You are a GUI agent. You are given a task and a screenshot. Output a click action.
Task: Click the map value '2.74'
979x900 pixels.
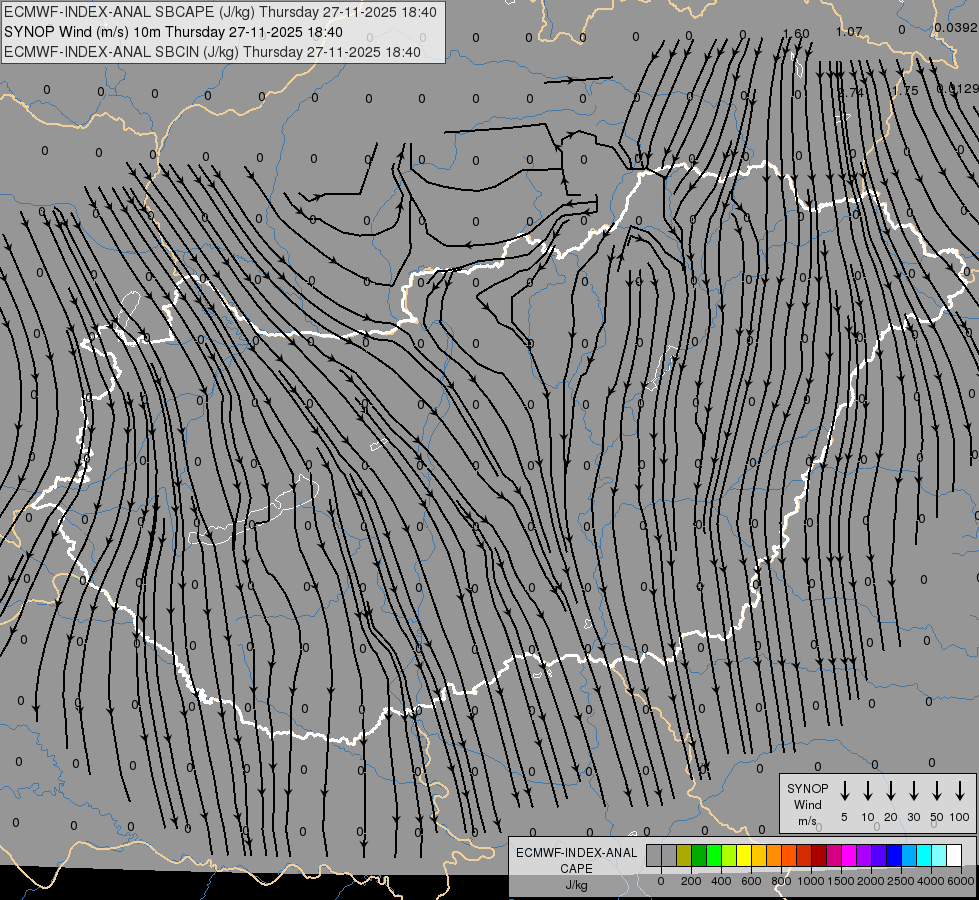[850, 92]
